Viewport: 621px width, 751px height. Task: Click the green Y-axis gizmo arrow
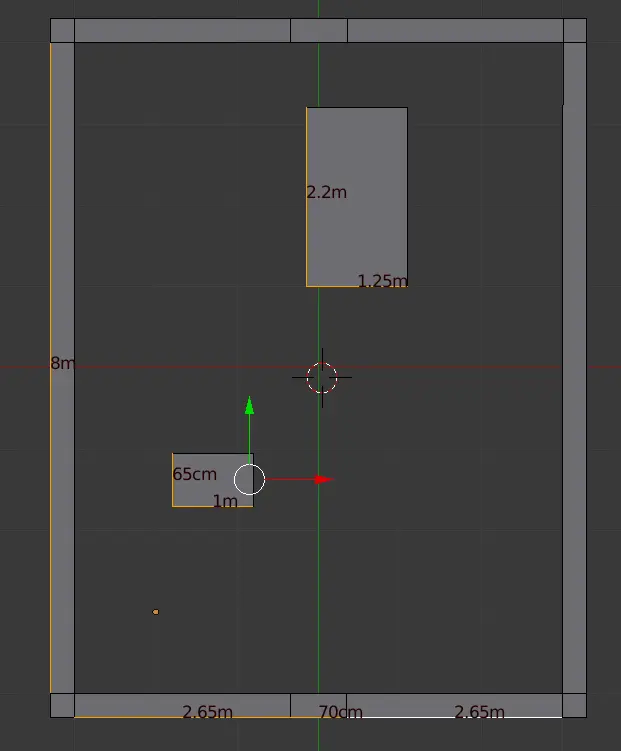tap(249, 405)
